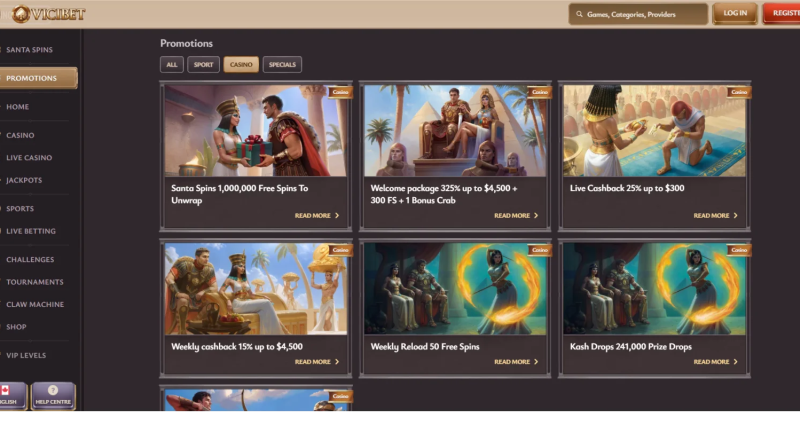Click the Promotions page heading
The image size is (800, 440).
pyautogui.click(x=186, y=43)
